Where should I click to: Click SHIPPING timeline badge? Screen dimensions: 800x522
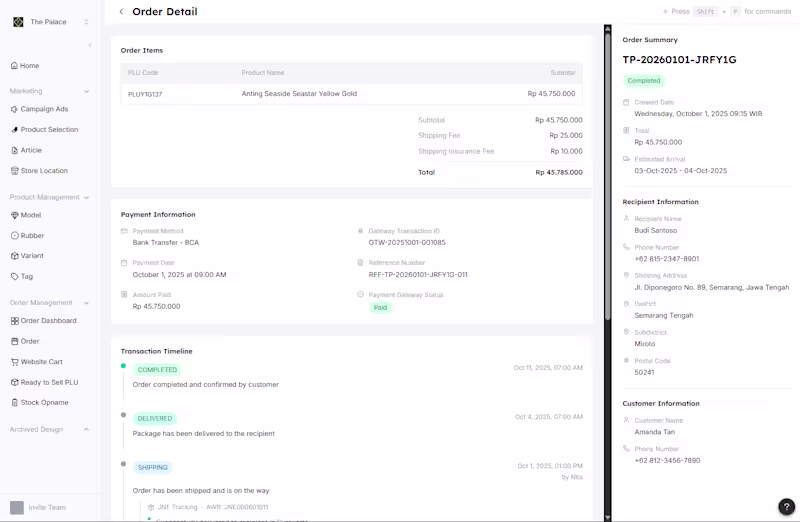[153, 467]
